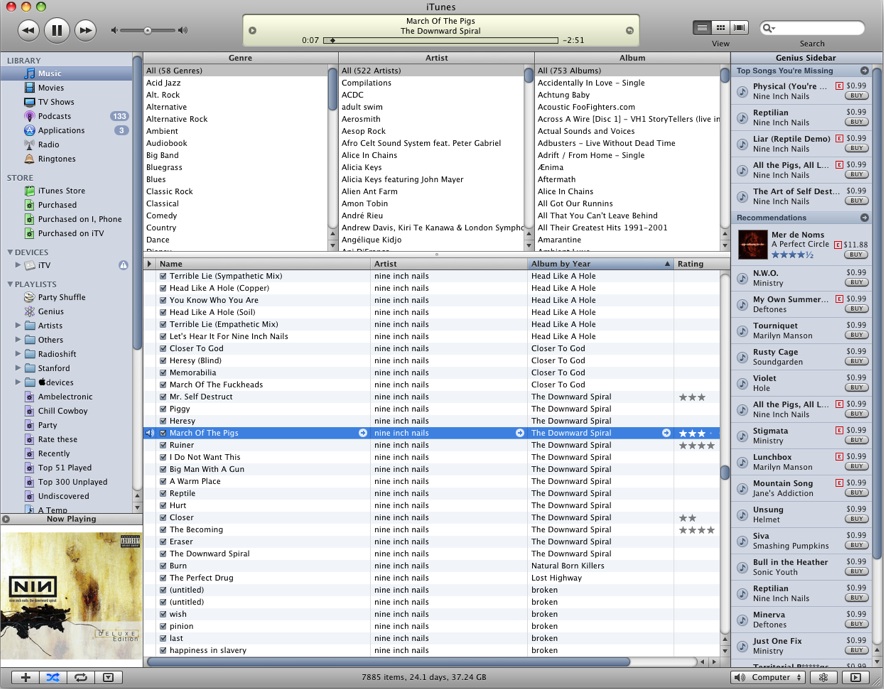Select Achtung Baby in Album column

click(563, 95)
